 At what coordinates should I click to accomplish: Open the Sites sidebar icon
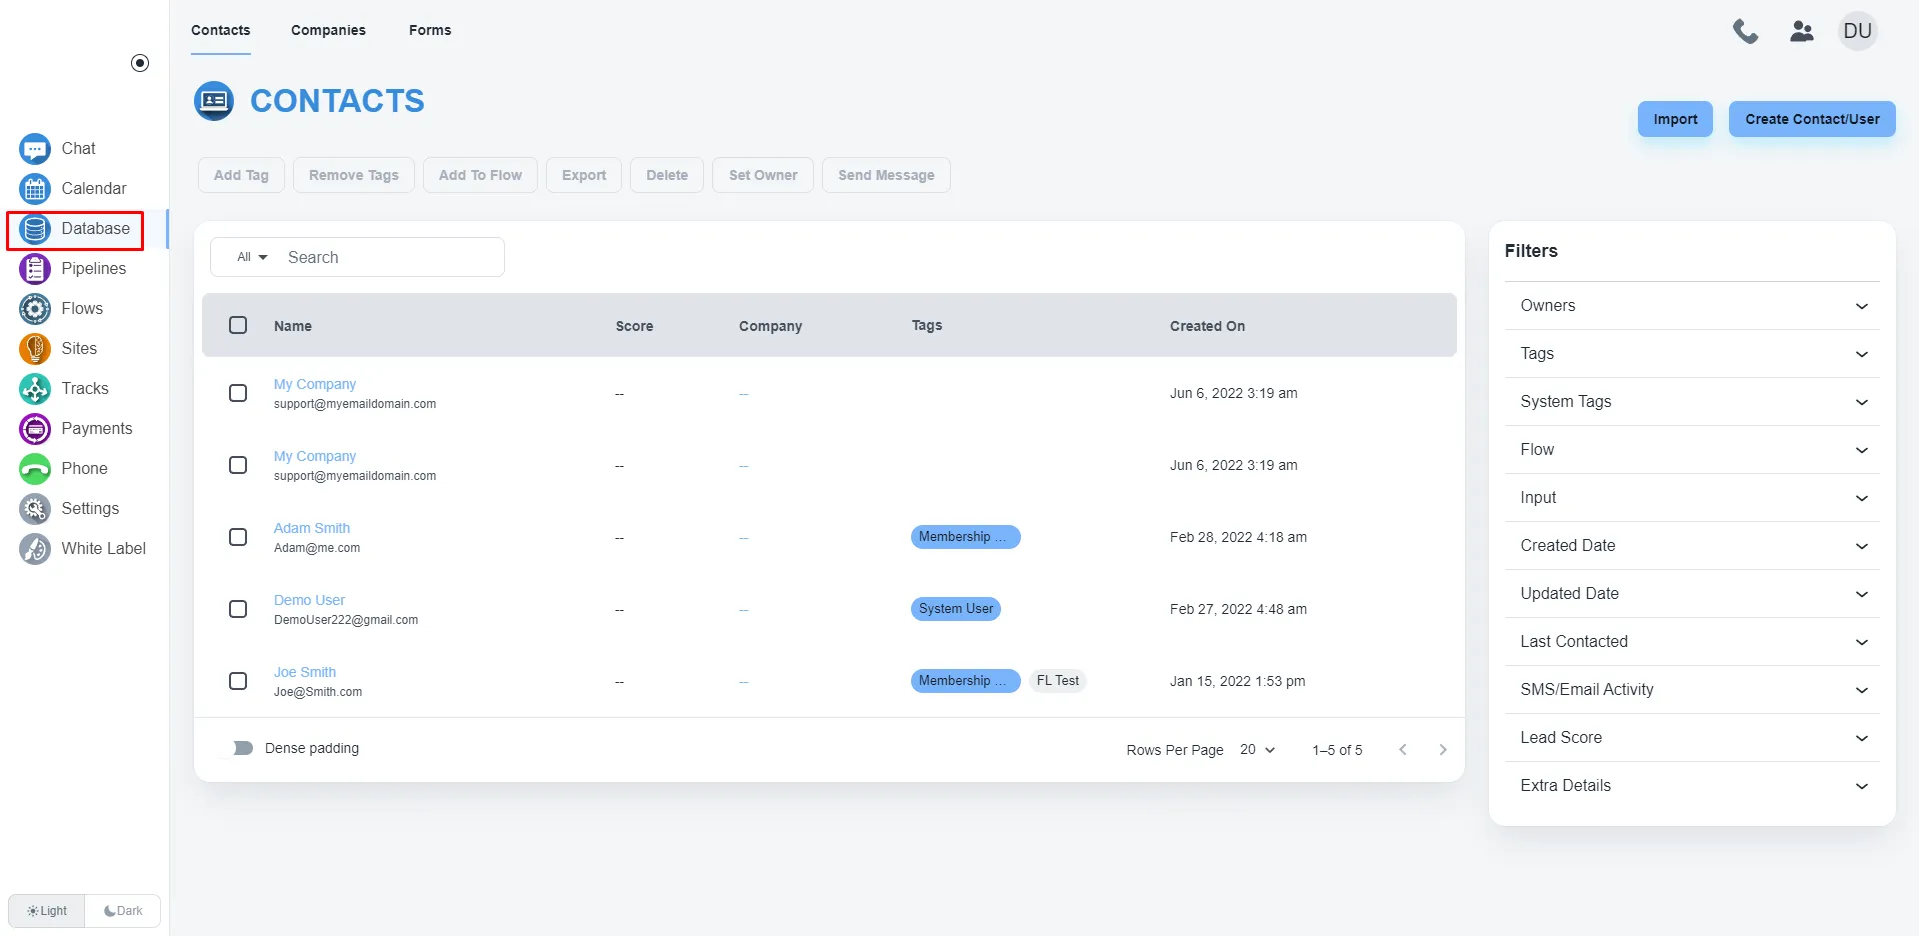coord(35,349)
